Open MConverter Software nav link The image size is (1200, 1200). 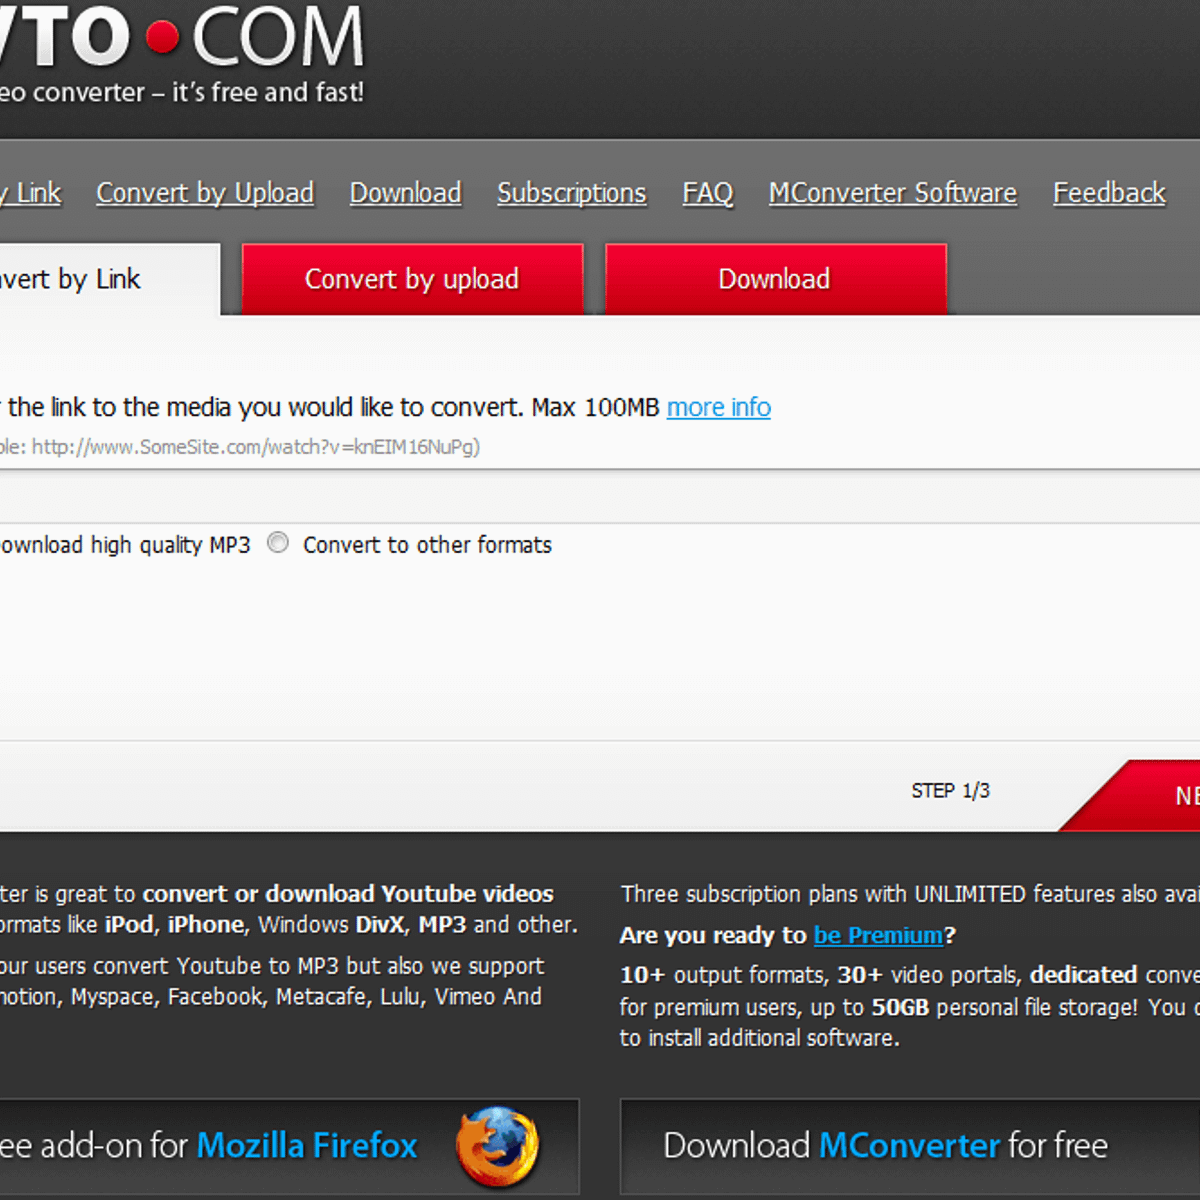893,193
